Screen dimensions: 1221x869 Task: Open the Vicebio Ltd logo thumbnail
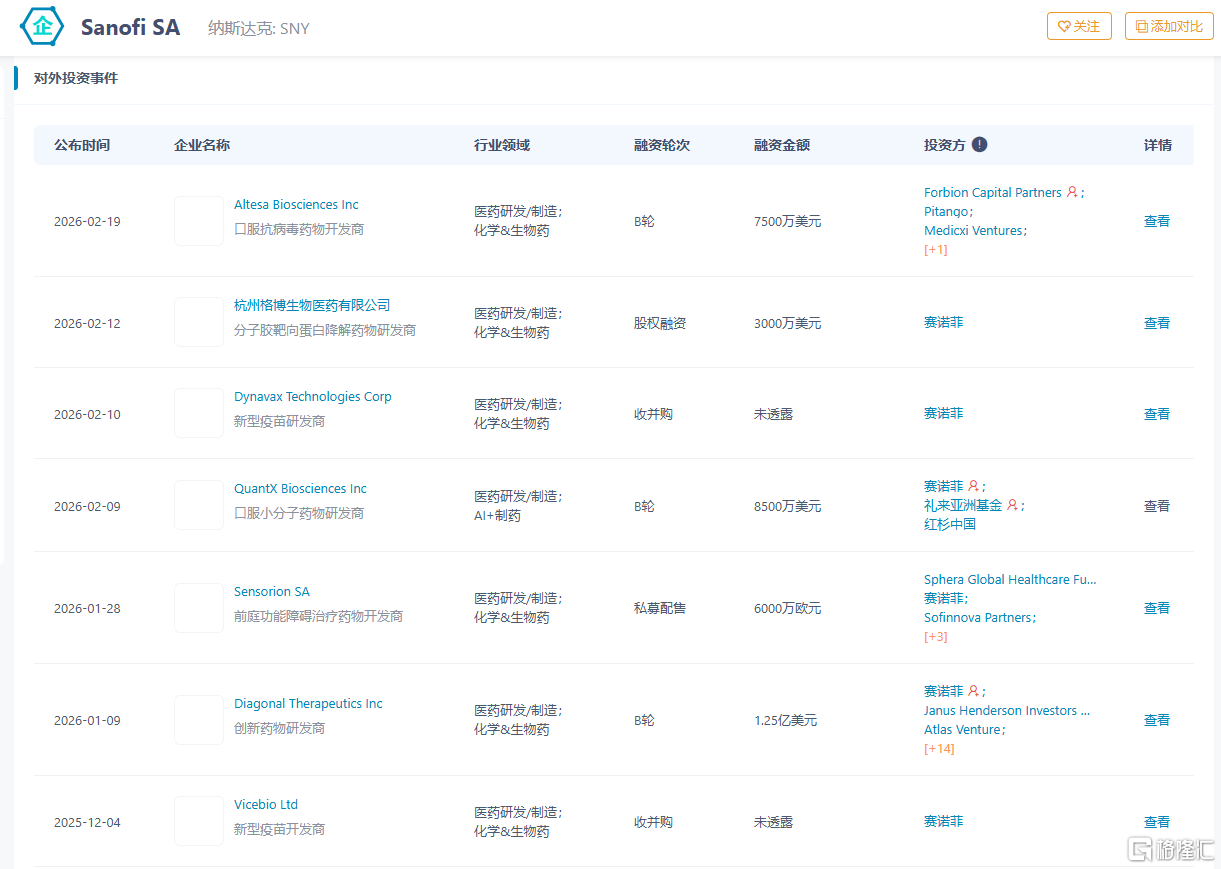click(x=199, y=821)
